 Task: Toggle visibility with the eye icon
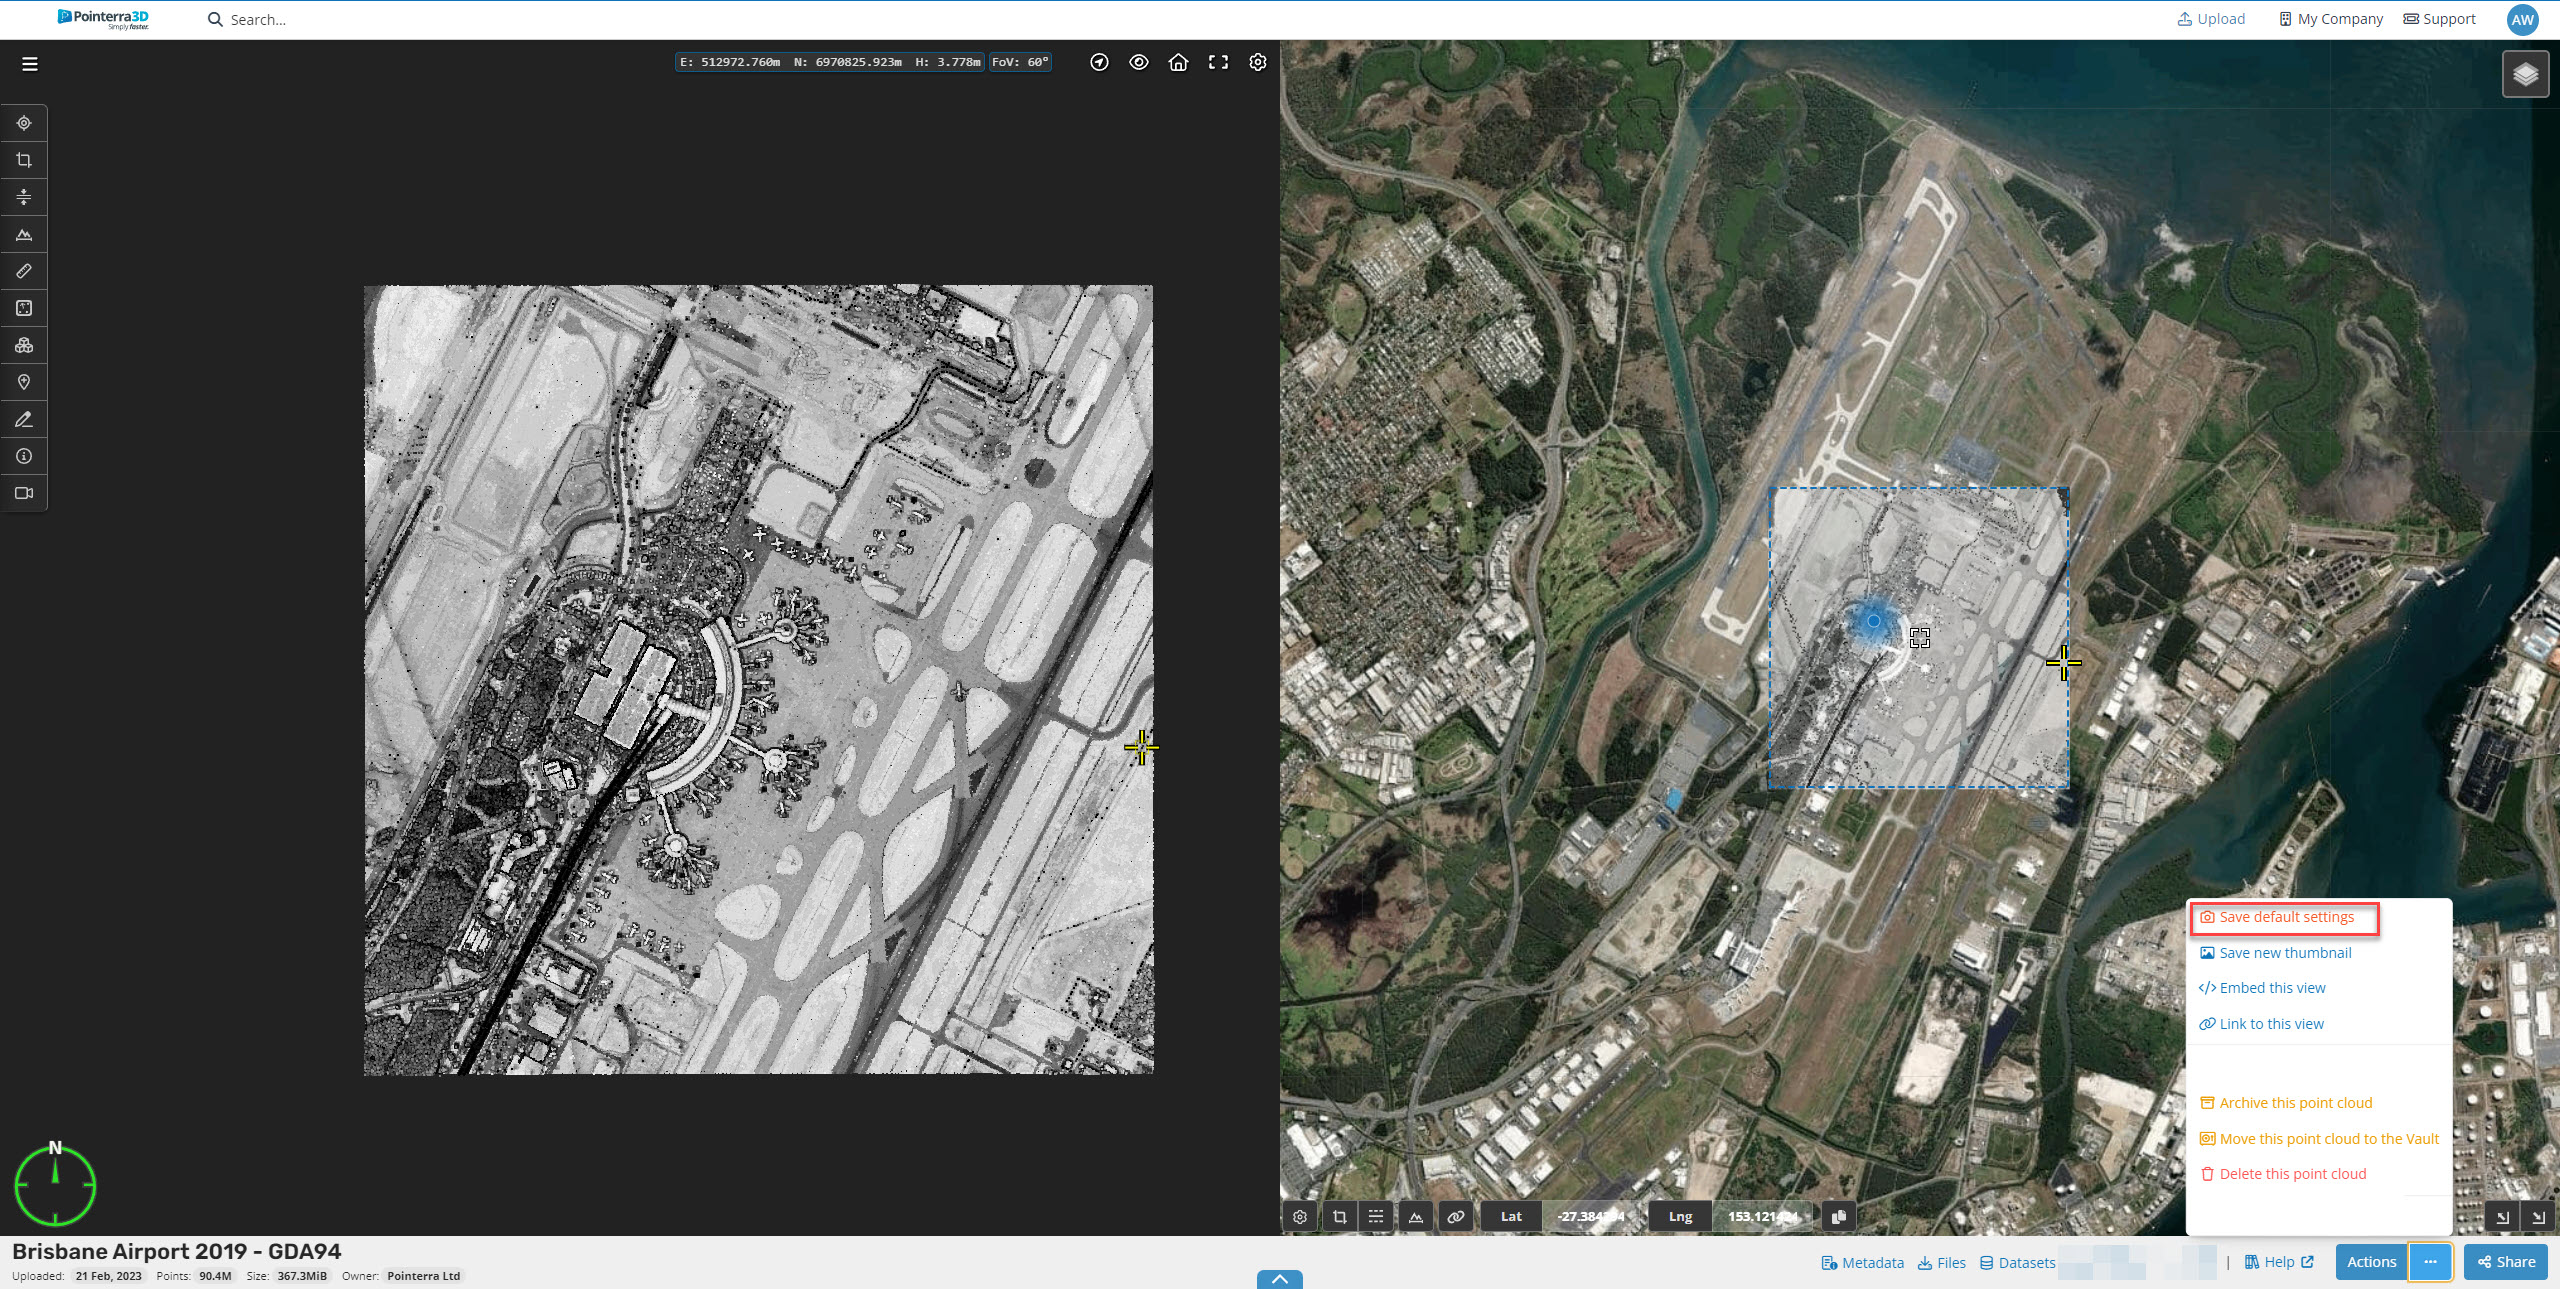tap(1138, 62)
